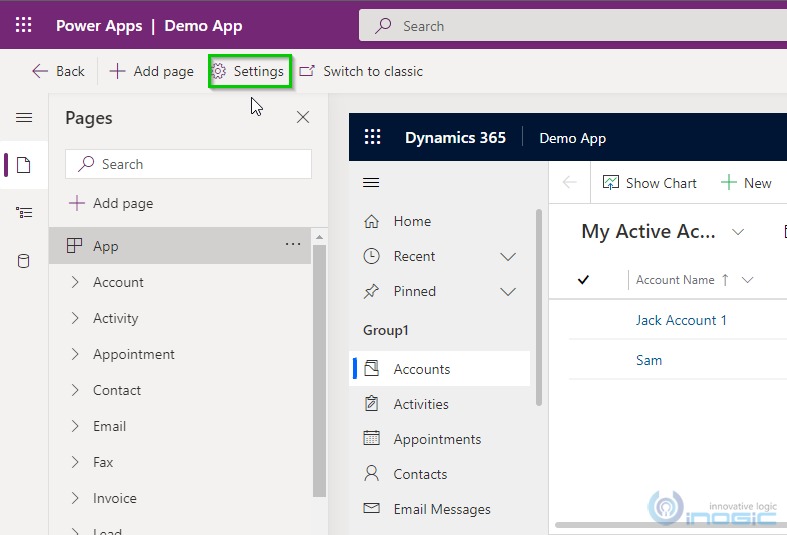Select Activities in the site map

click(x=420, y=404)
